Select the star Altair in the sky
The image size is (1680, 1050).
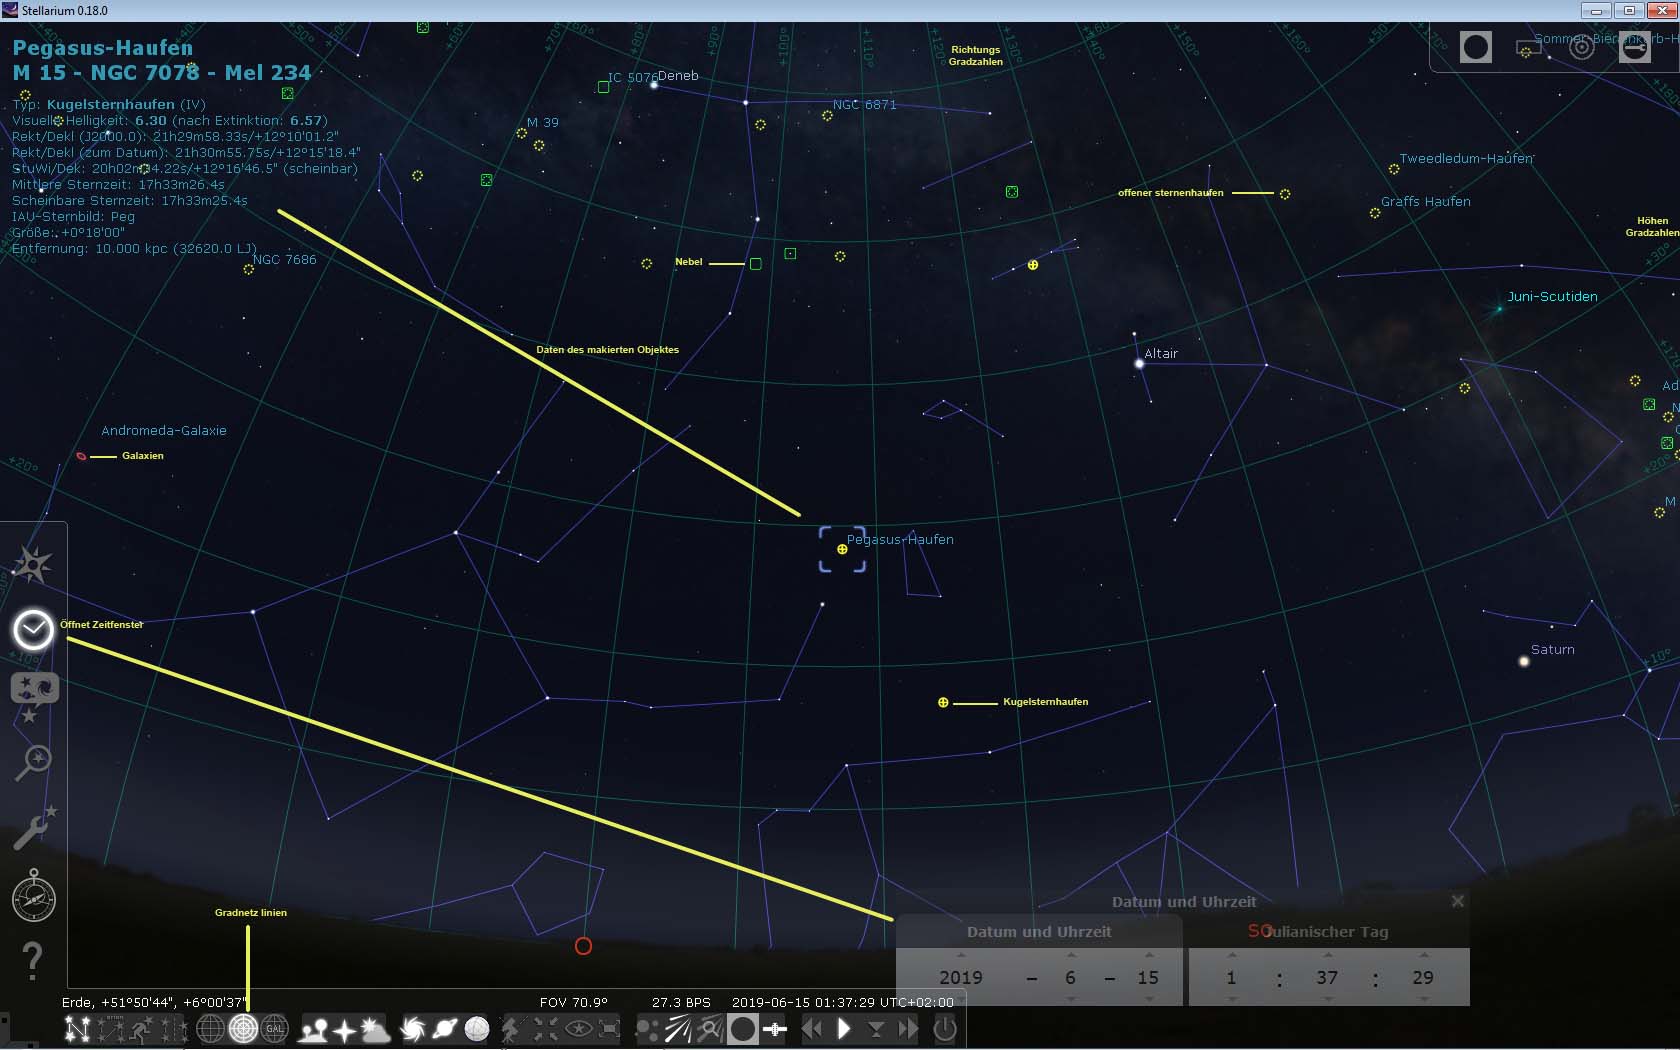click(x=1139, y=363)
